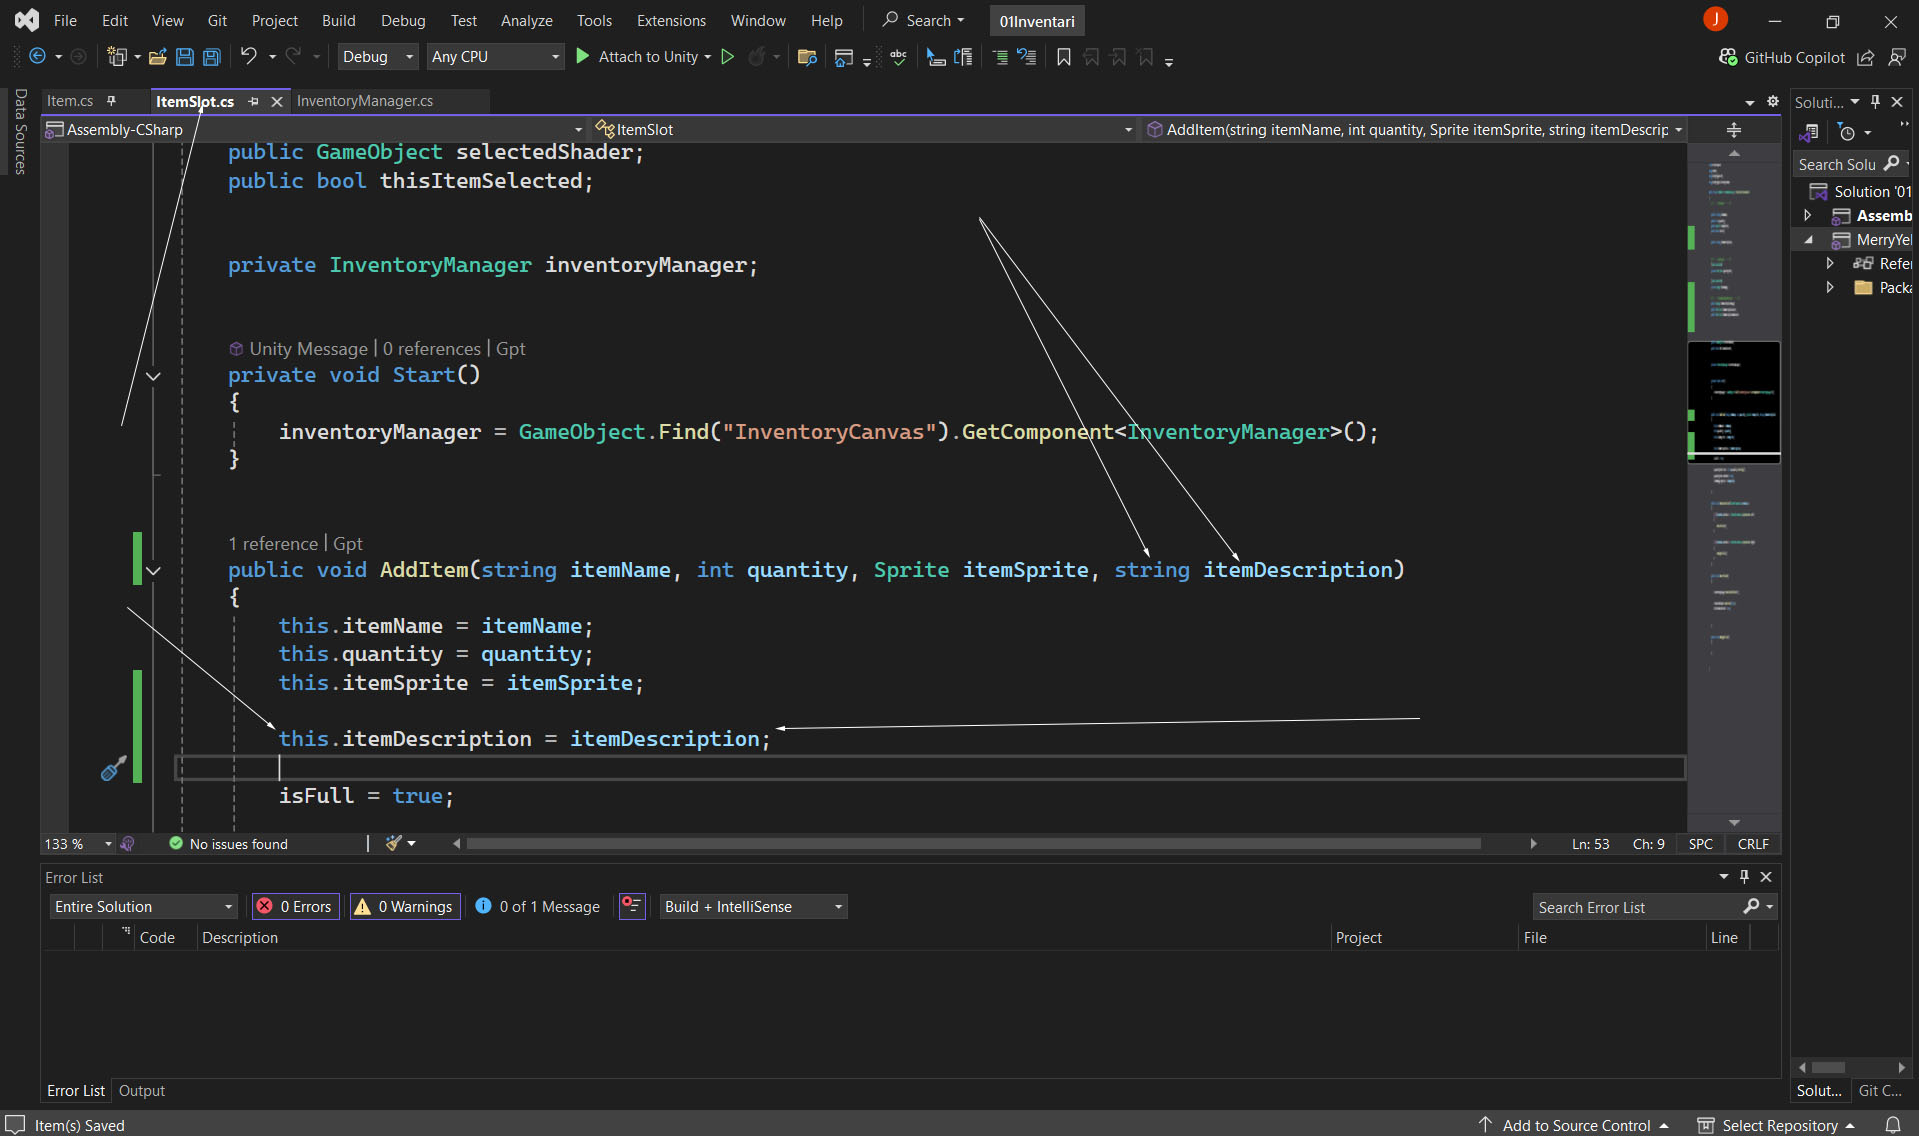Screen dimensions: 1919x1136
Task: Click the Undo arrow icon
Action: click(x=248, y=57)
